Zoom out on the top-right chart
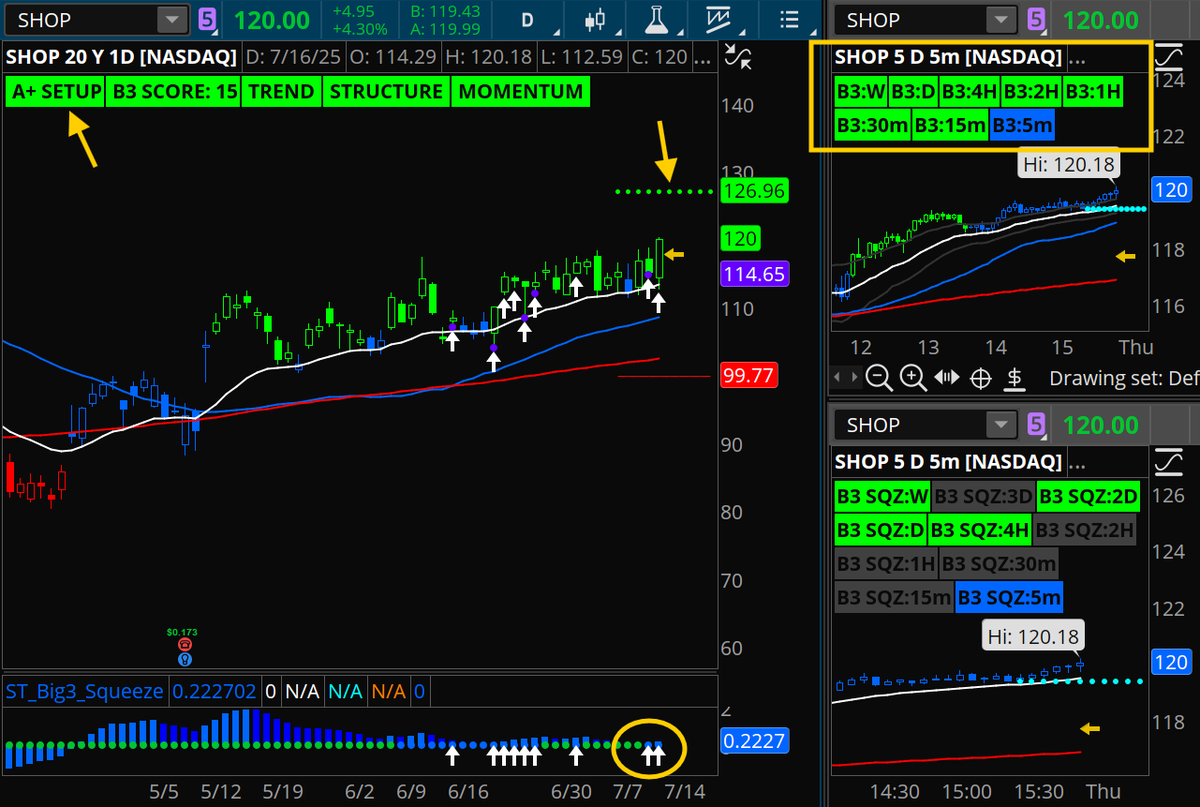 (x=879, y=377)
